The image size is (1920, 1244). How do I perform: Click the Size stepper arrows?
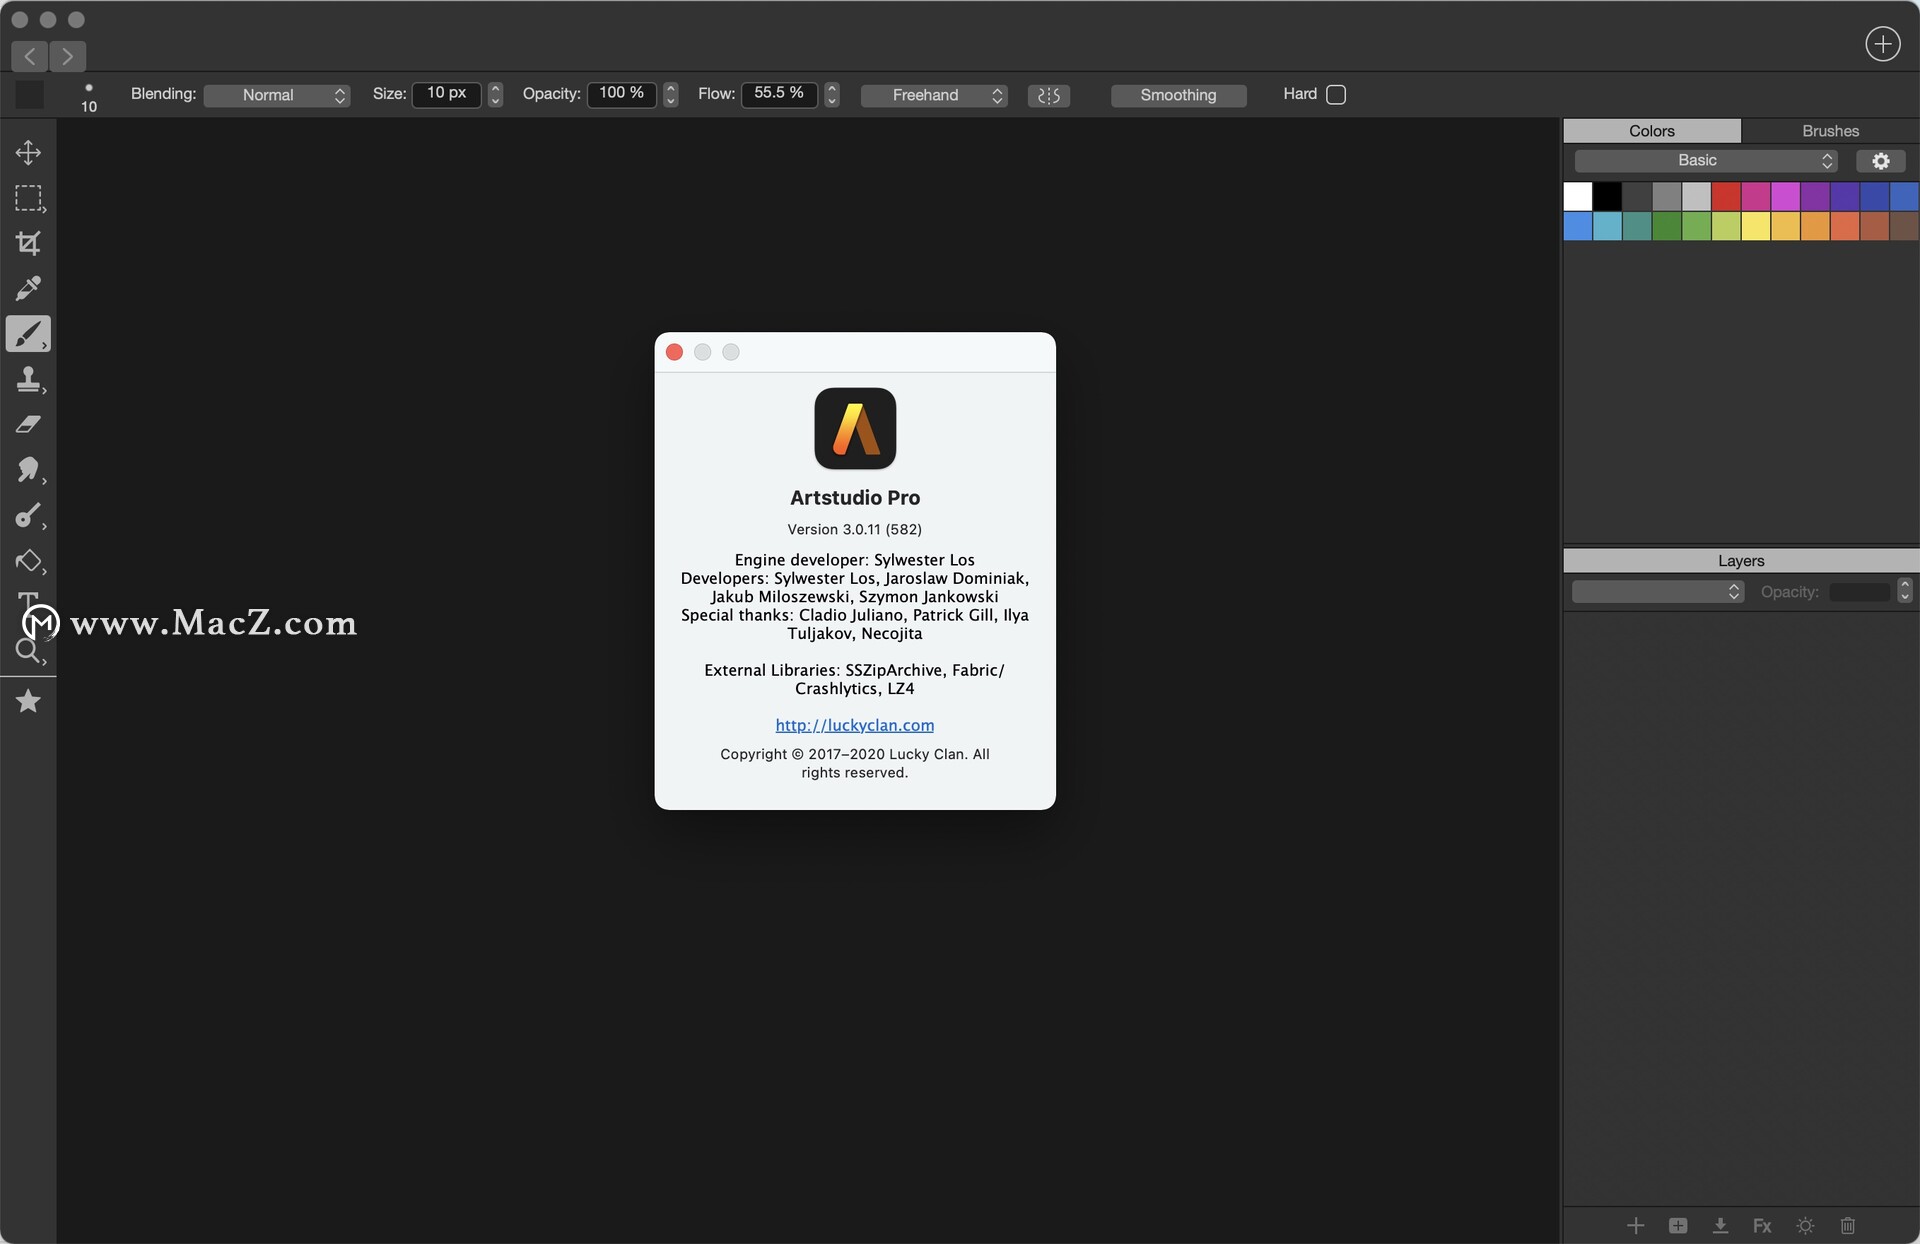pyautogui.click(x=495, y=94)
